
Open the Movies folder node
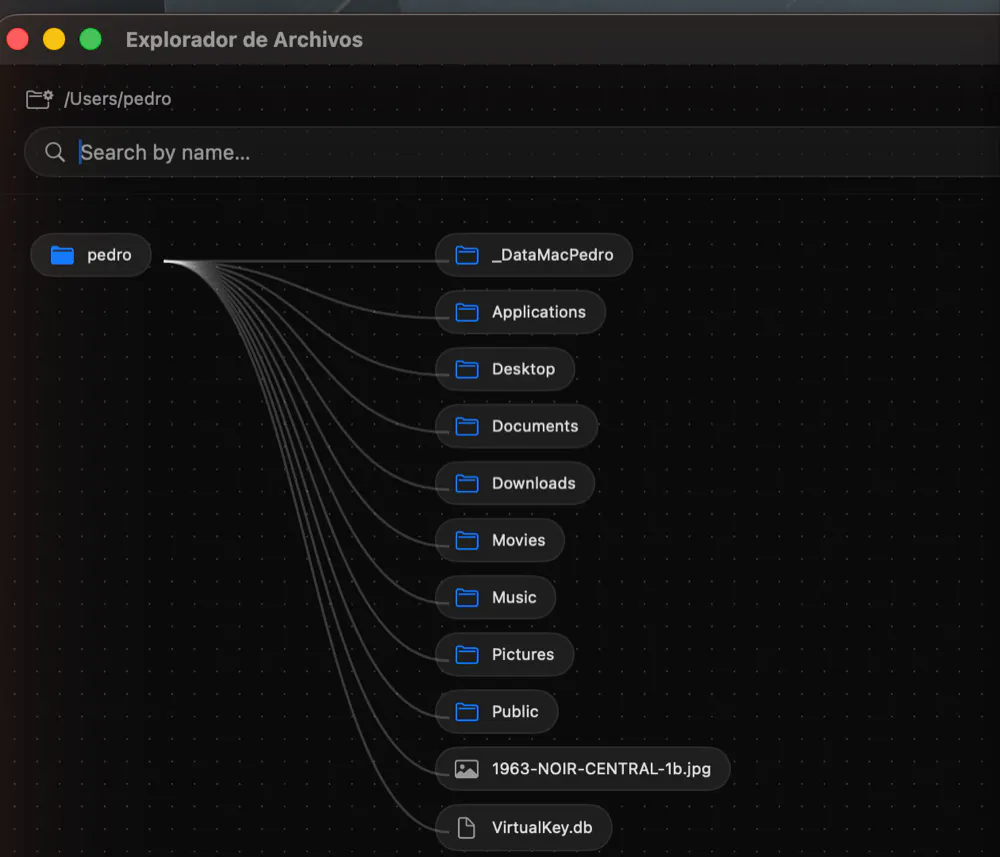coord(500,540)
